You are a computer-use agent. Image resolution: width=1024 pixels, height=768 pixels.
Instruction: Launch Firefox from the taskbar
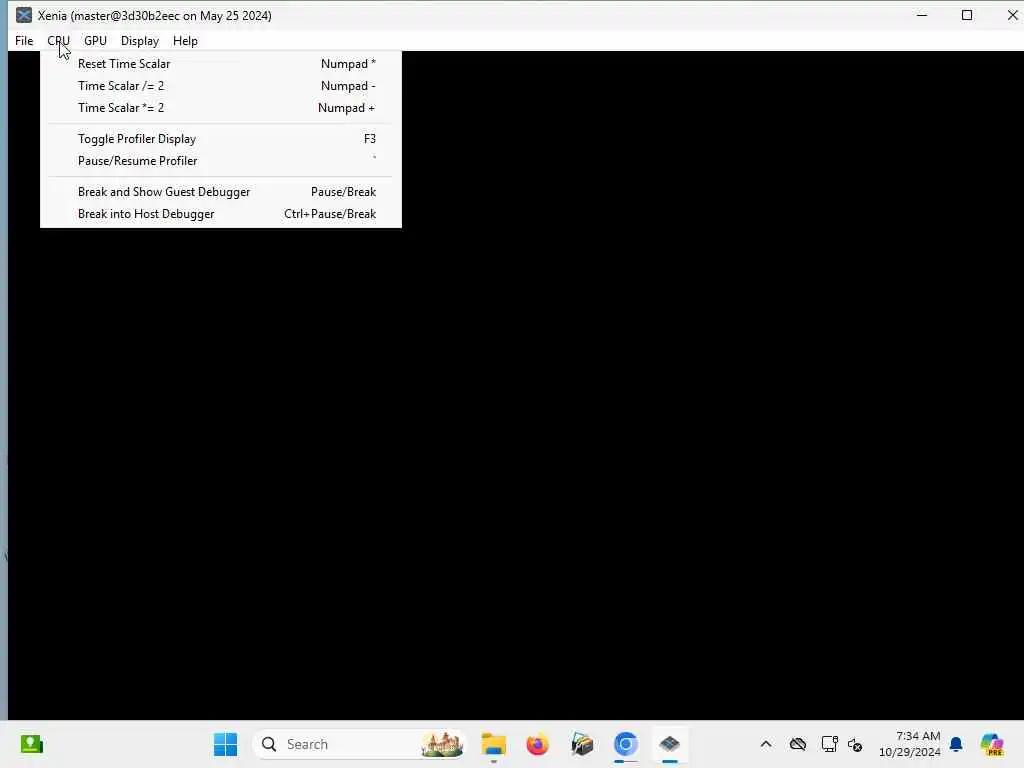pyautogui.click(x=537, y=744)
